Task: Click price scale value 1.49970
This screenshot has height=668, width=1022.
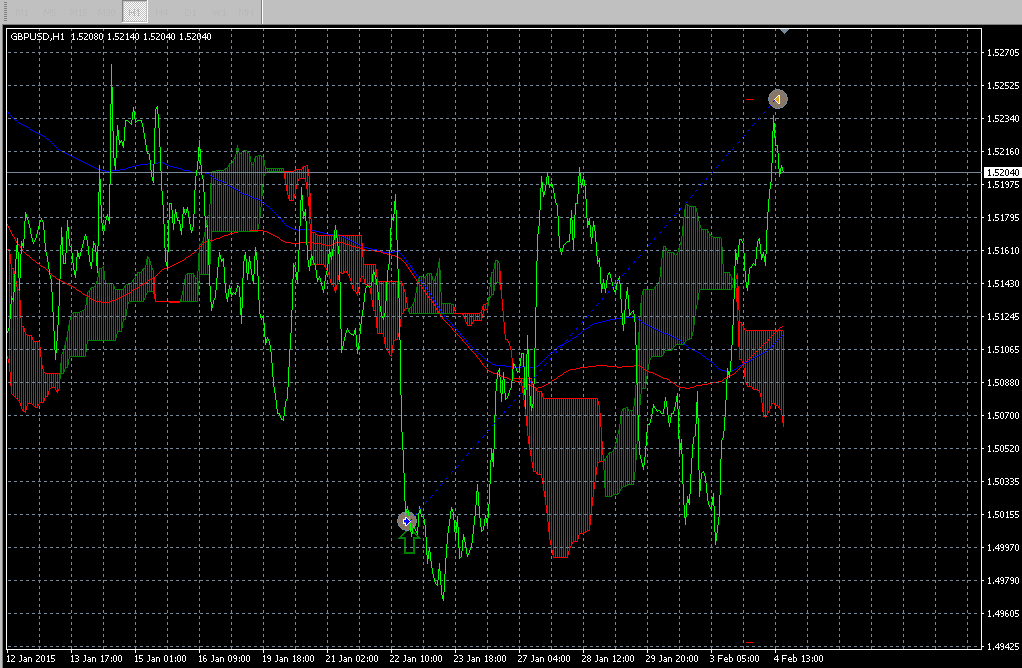Action: click(x=1002, y=548)
